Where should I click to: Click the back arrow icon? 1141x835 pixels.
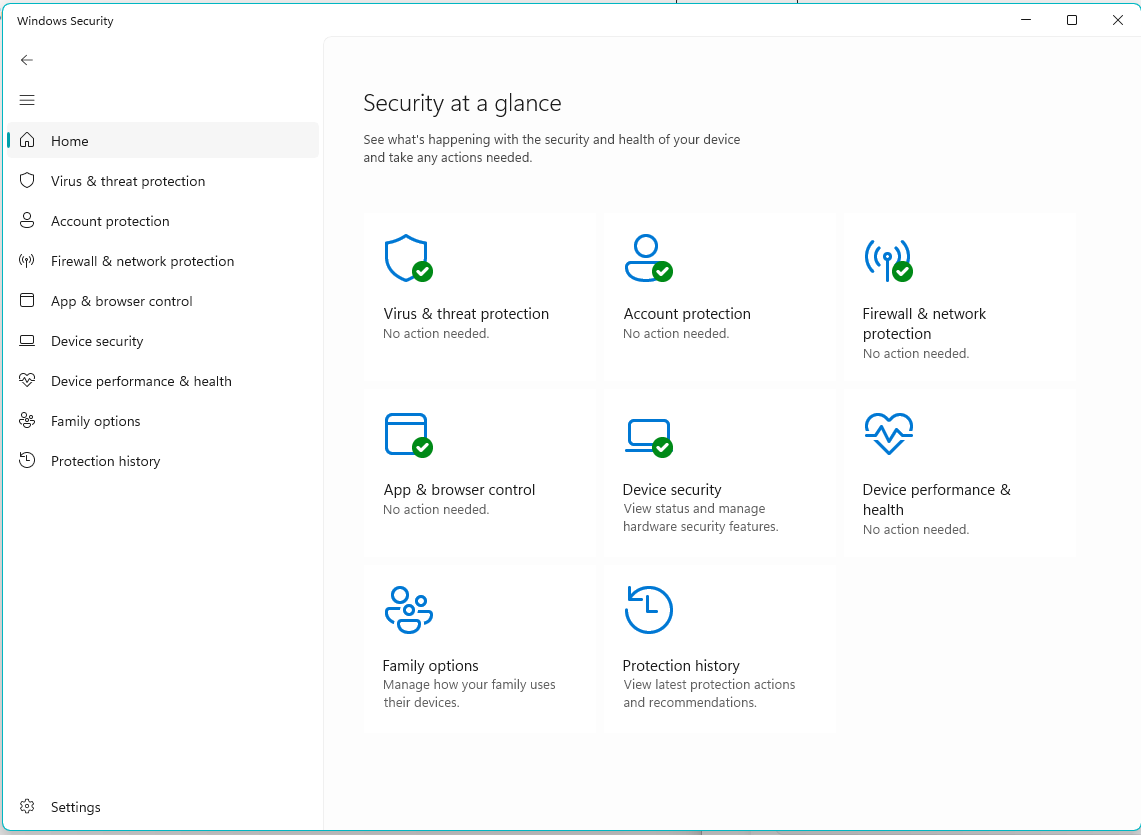point(27,60)
